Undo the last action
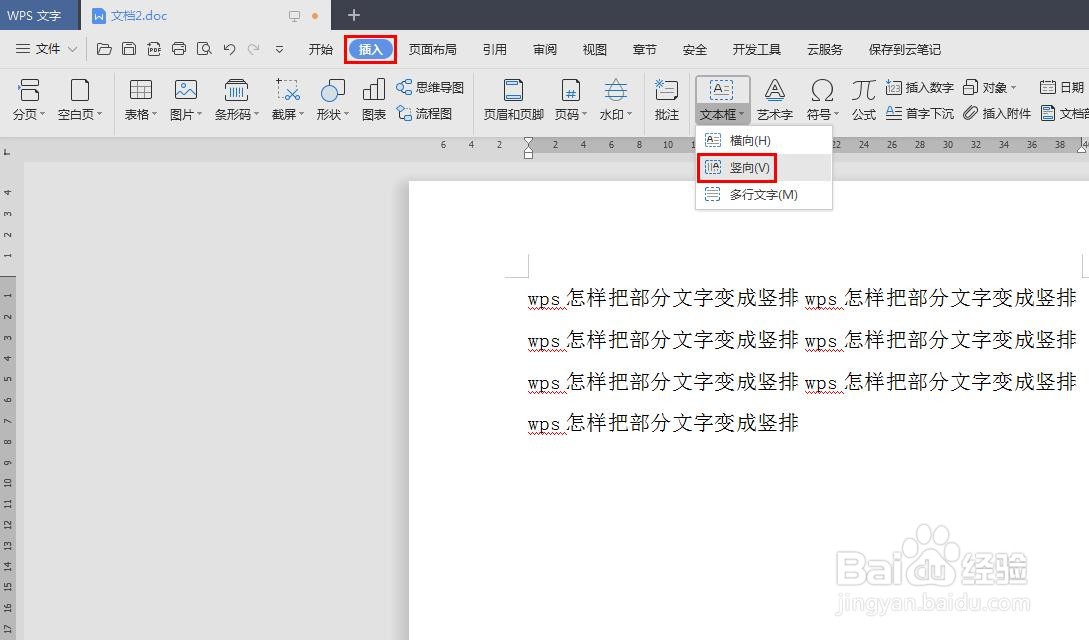The image size is (1089, 640). coord(229,49)
